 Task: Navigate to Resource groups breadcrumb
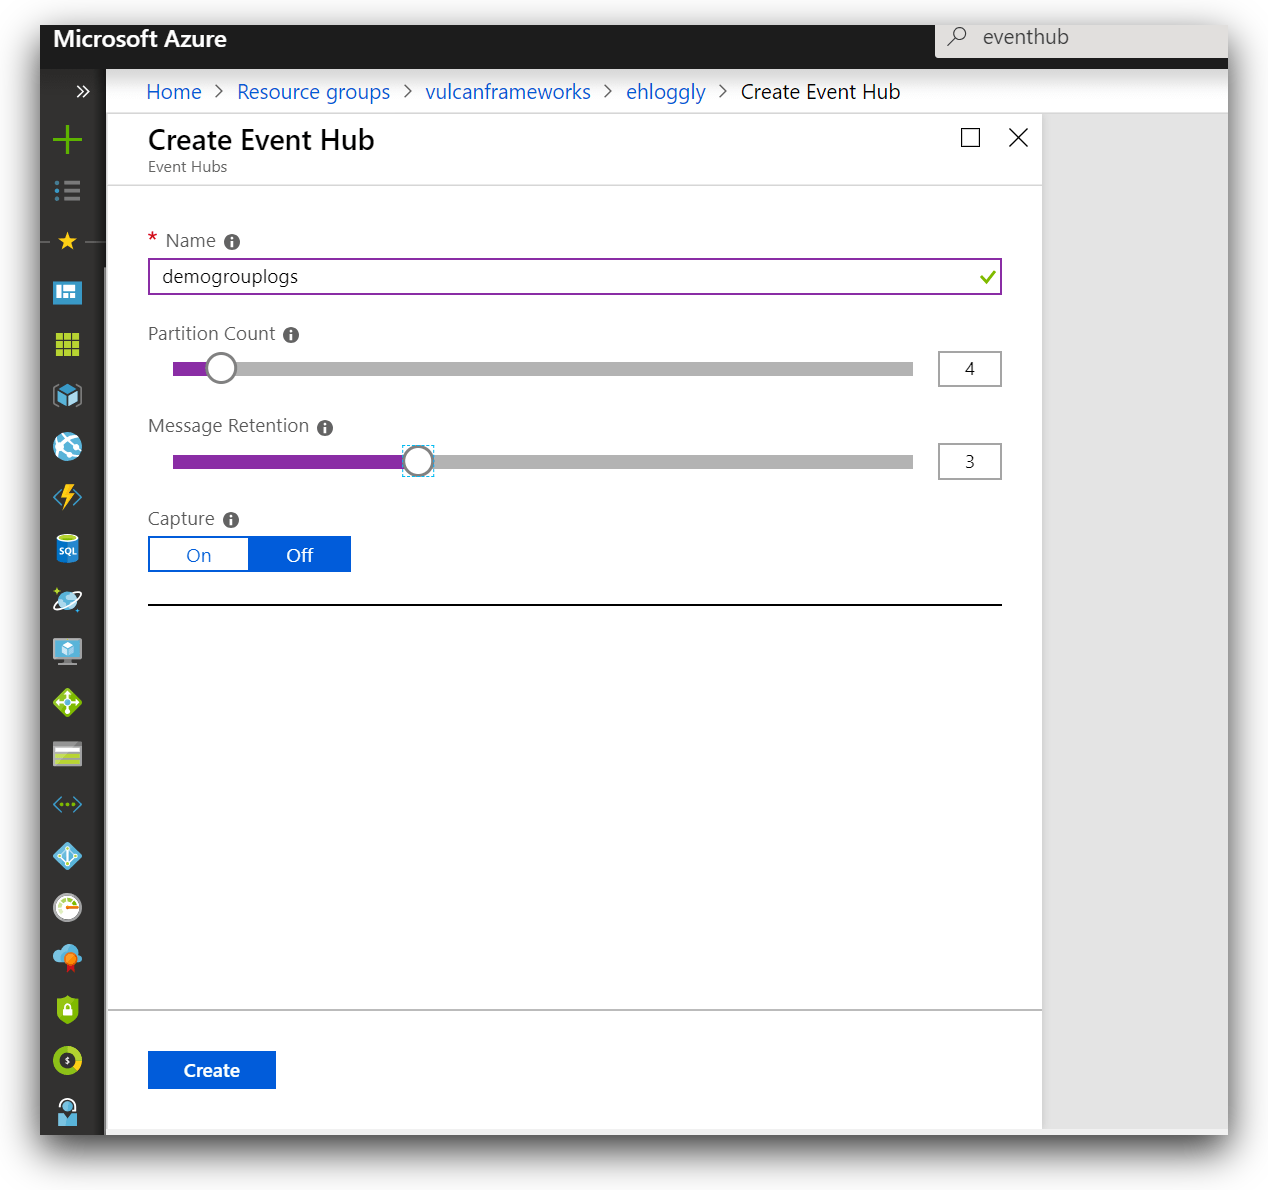pos(313,92)
